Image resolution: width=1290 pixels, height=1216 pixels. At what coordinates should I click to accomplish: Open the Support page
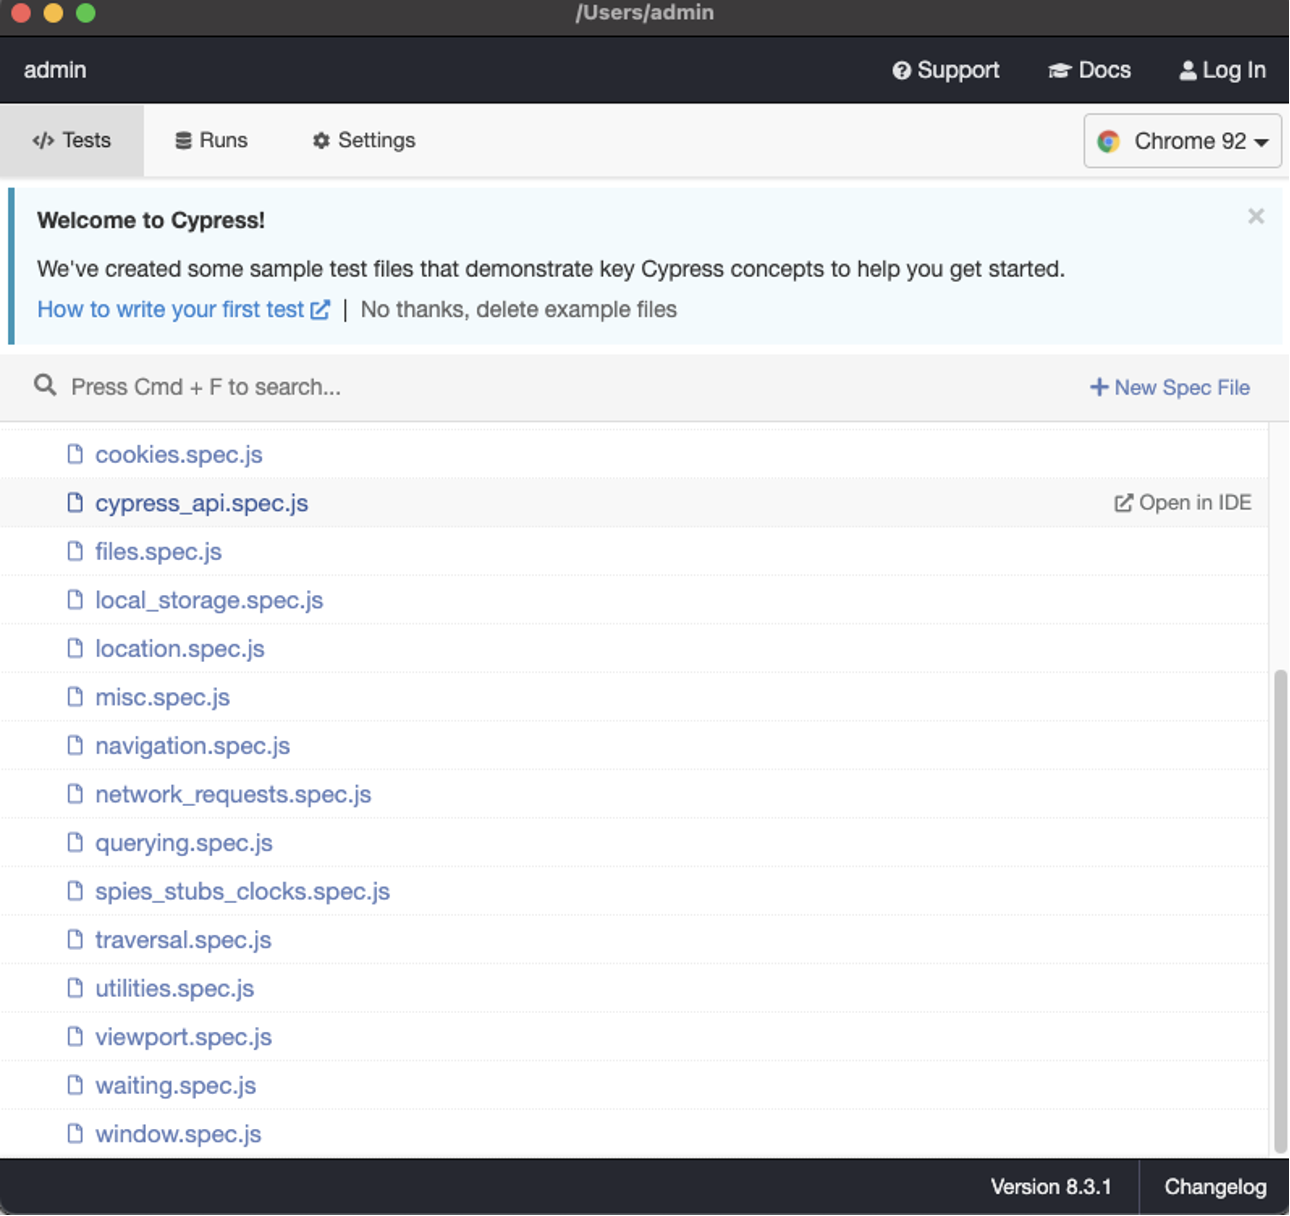click(x=946, y=70)
